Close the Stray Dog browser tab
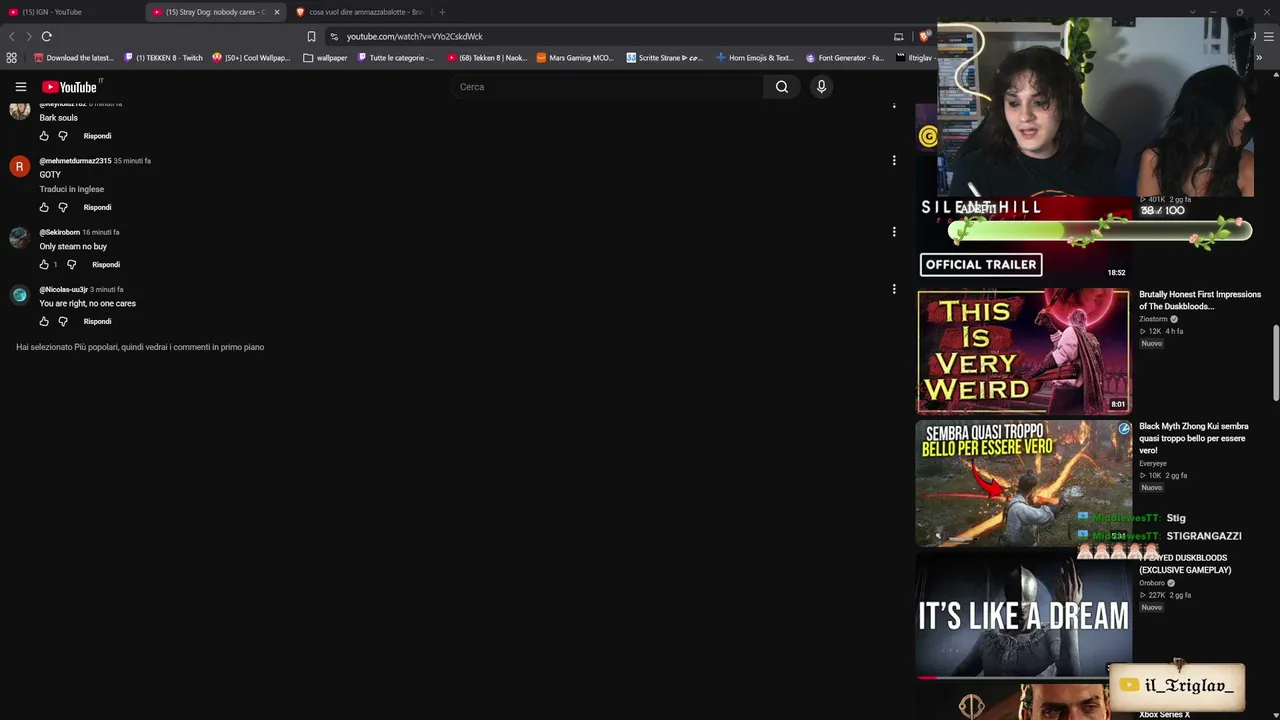Screen dimensions: 1280x720 click(x=277, y=12)
